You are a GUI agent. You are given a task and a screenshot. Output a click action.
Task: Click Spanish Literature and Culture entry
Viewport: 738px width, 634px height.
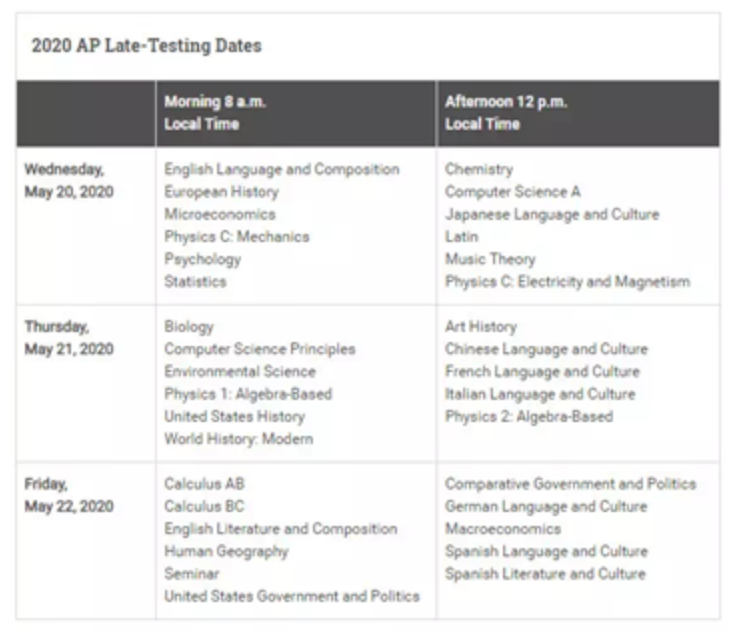[x=545, y=574]
